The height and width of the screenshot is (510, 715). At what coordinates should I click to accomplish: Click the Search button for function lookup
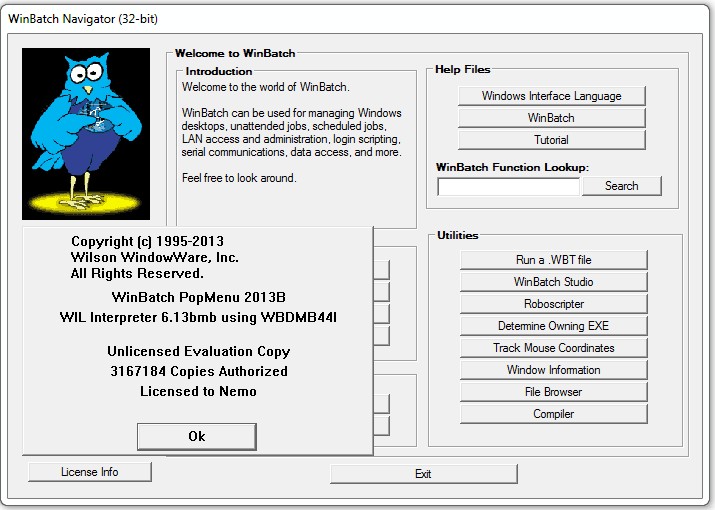[x=622, y=186]
